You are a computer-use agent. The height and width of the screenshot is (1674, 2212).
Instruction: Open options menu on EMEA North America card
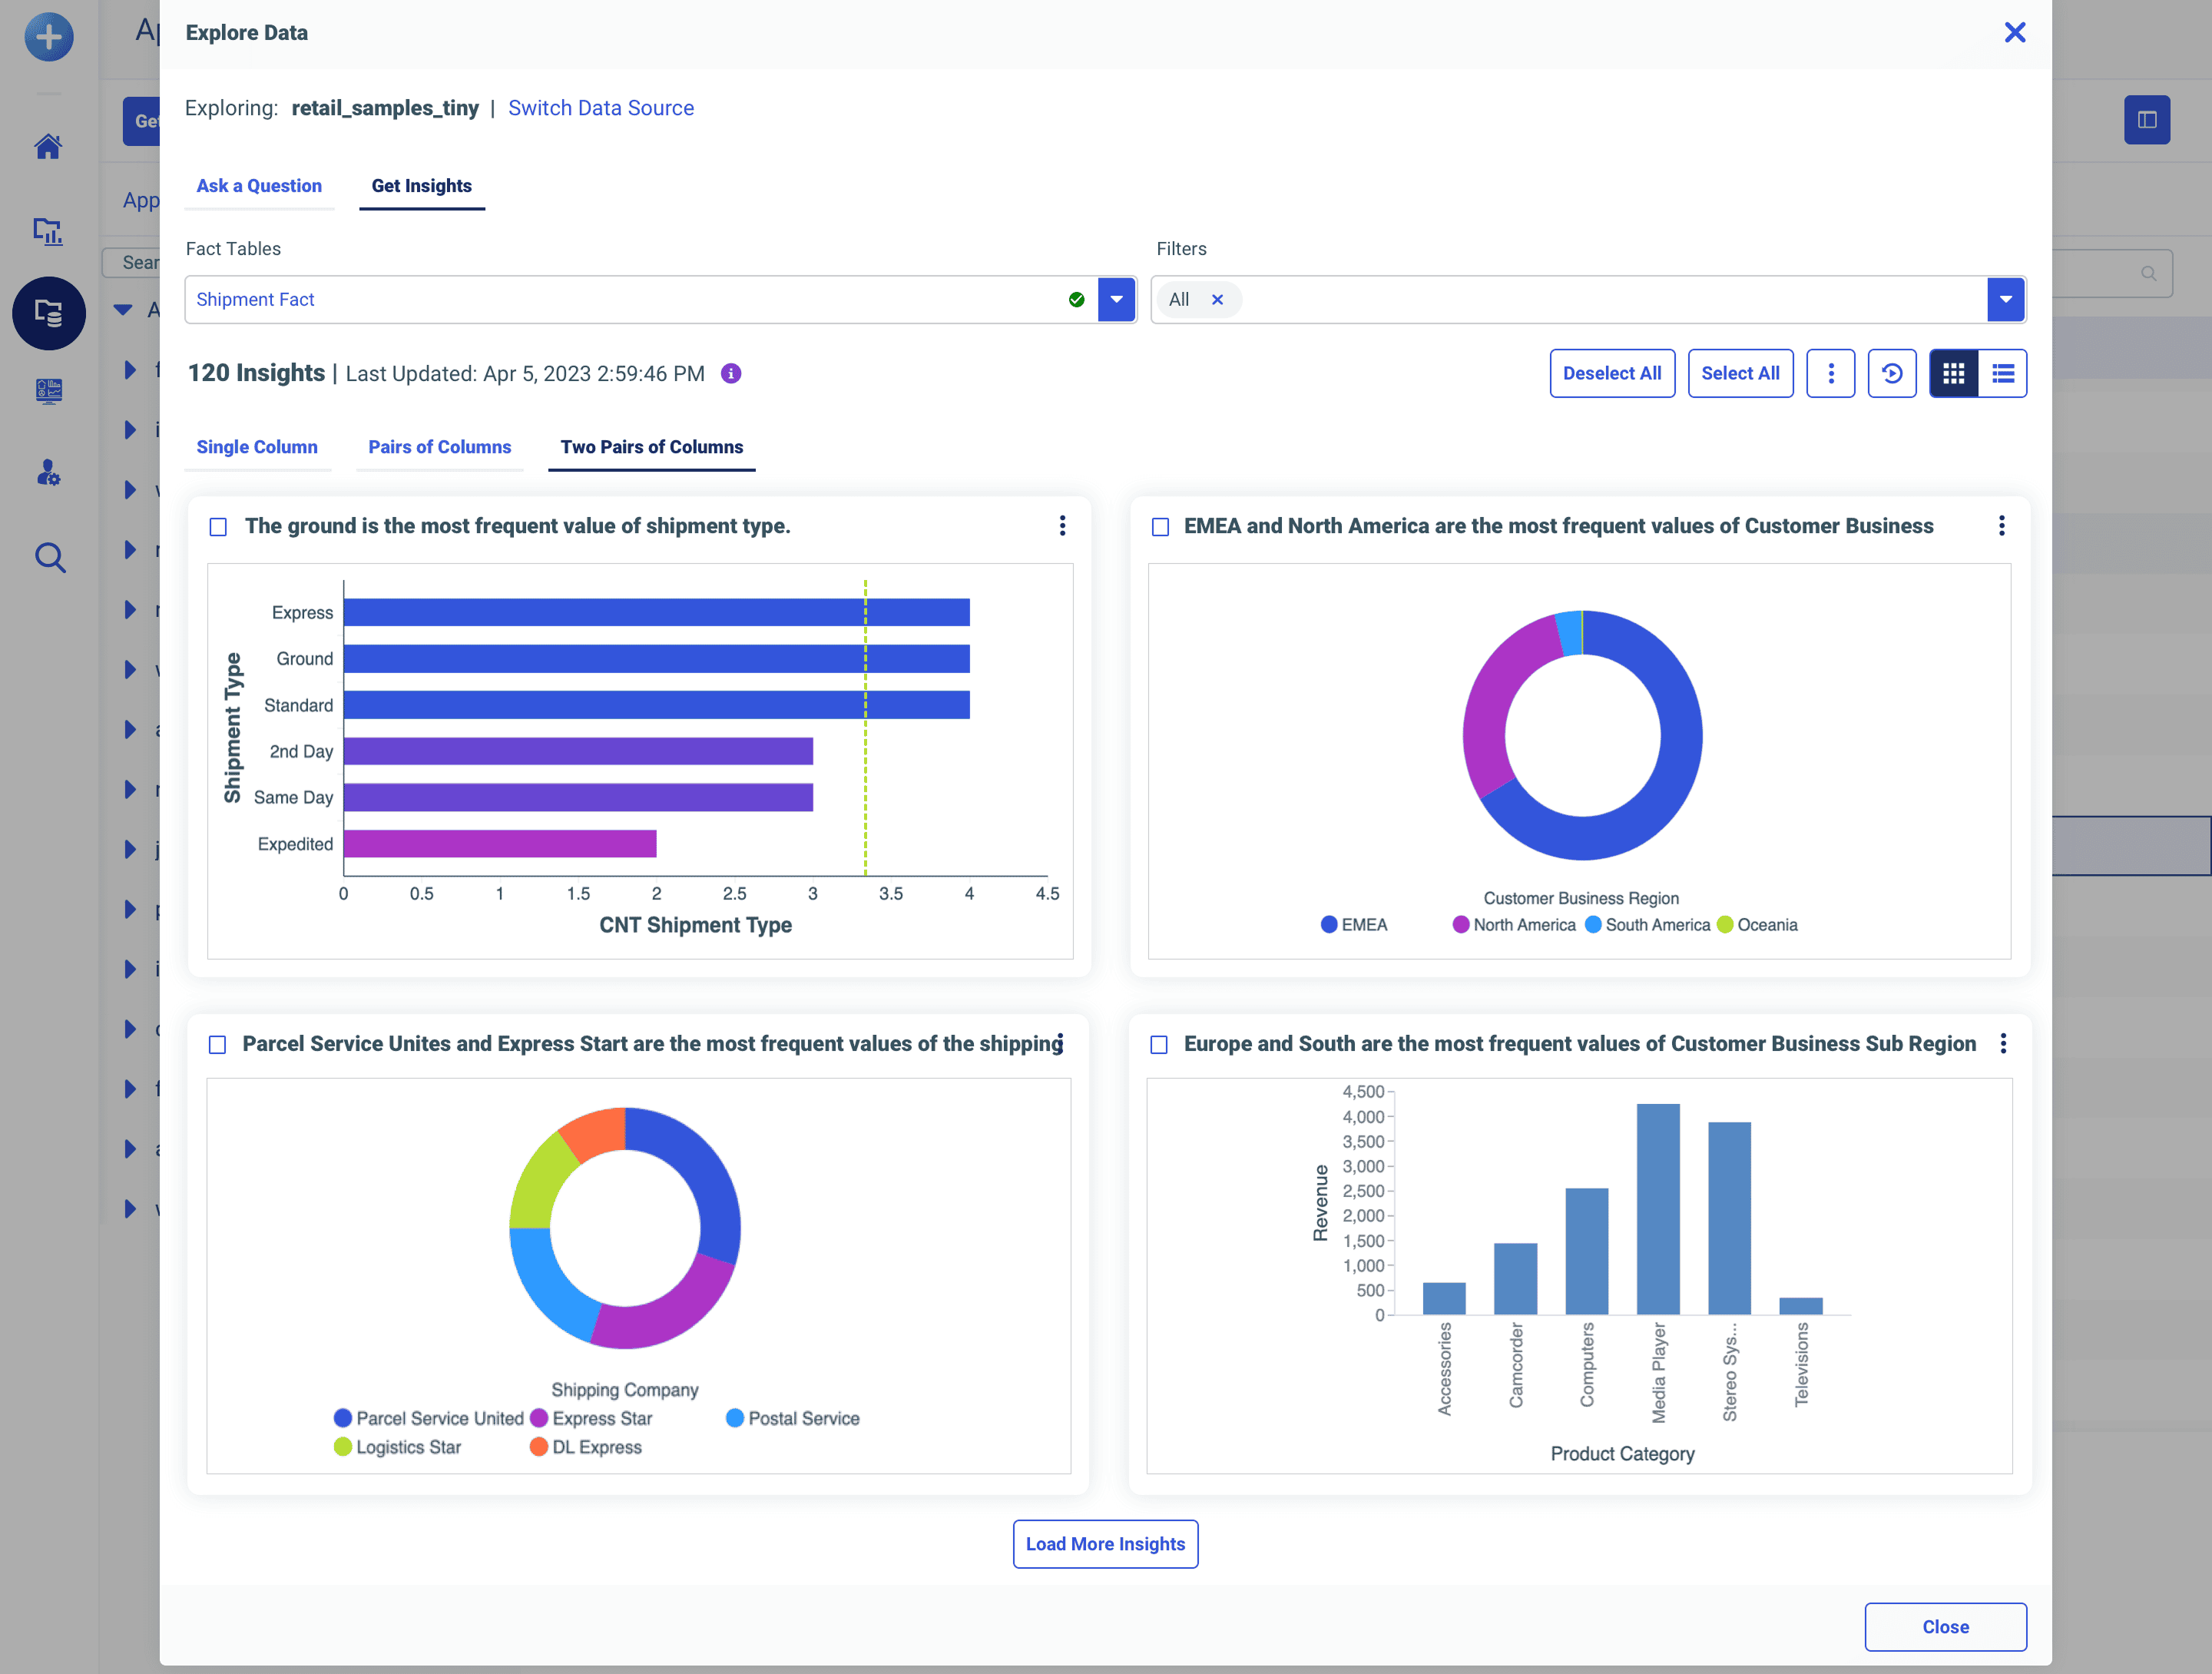tap(2001, 526)
